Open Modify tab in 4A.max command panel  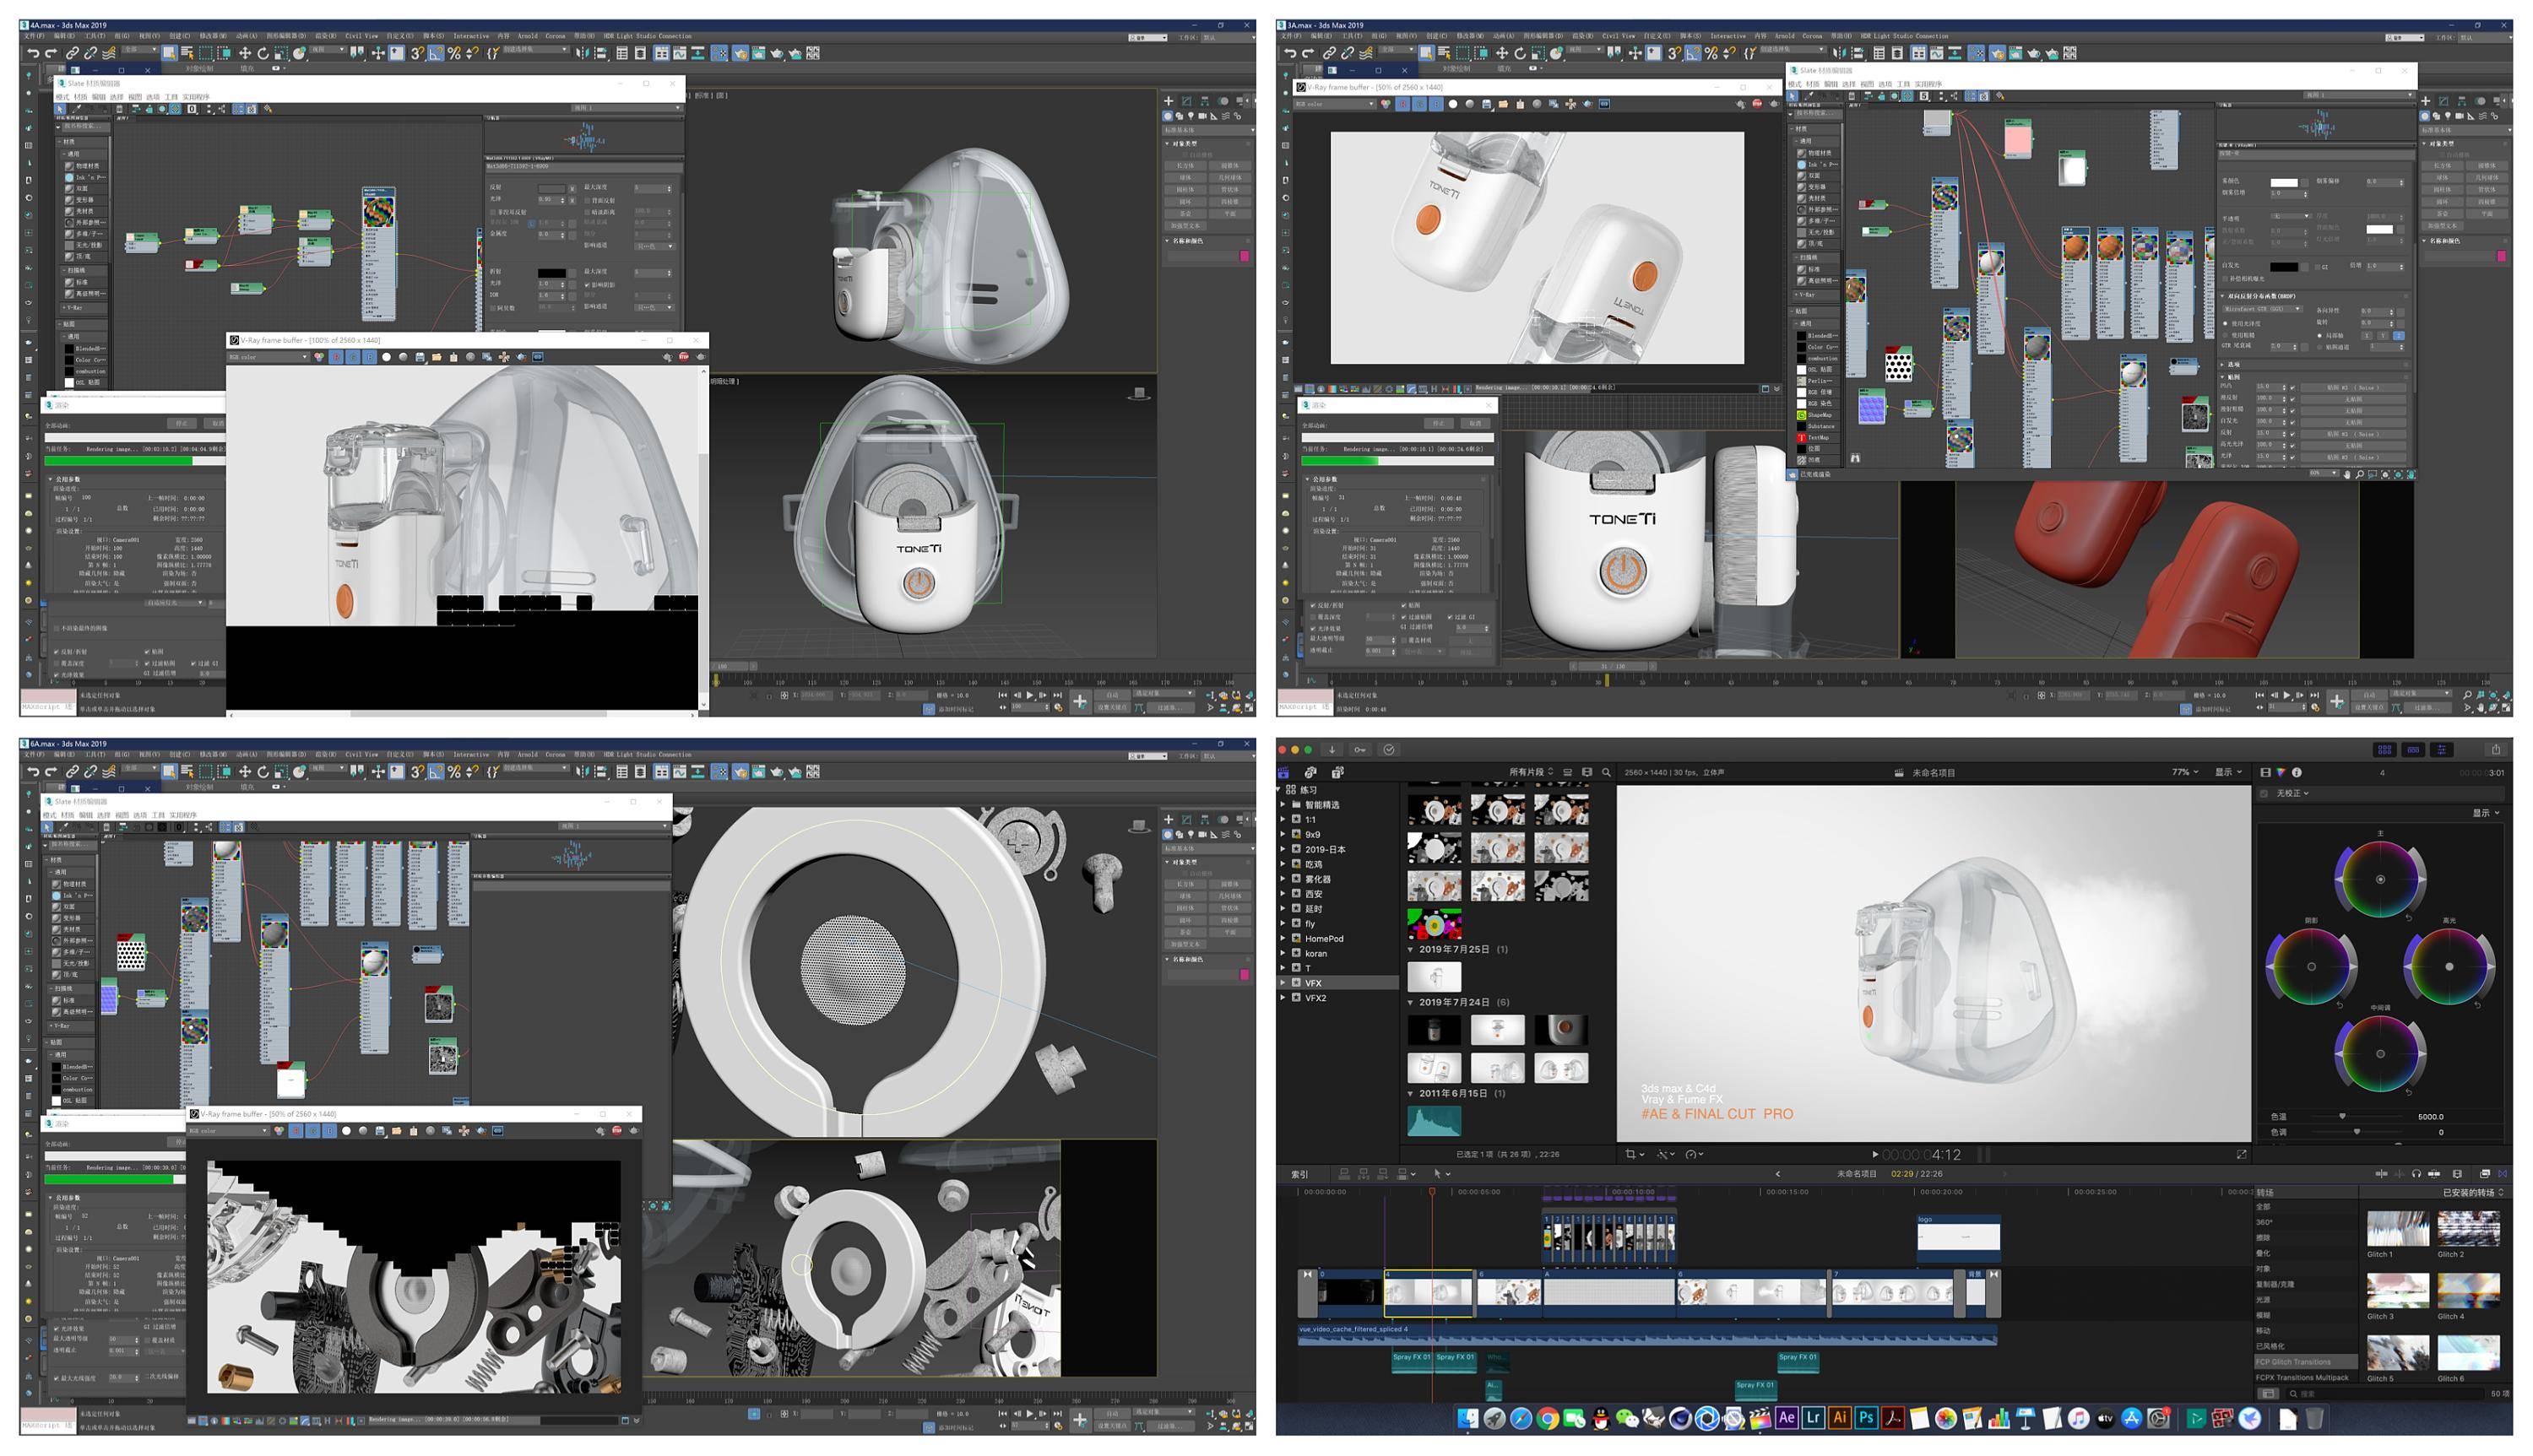click(1187, 101)
